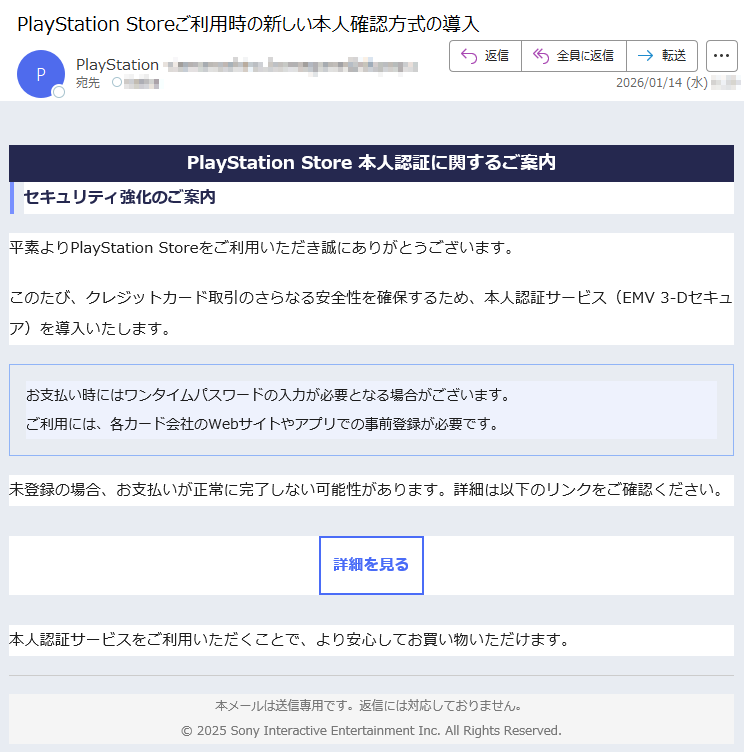
Task: Open the 詳細を見る link button
Action: point(371,565)
